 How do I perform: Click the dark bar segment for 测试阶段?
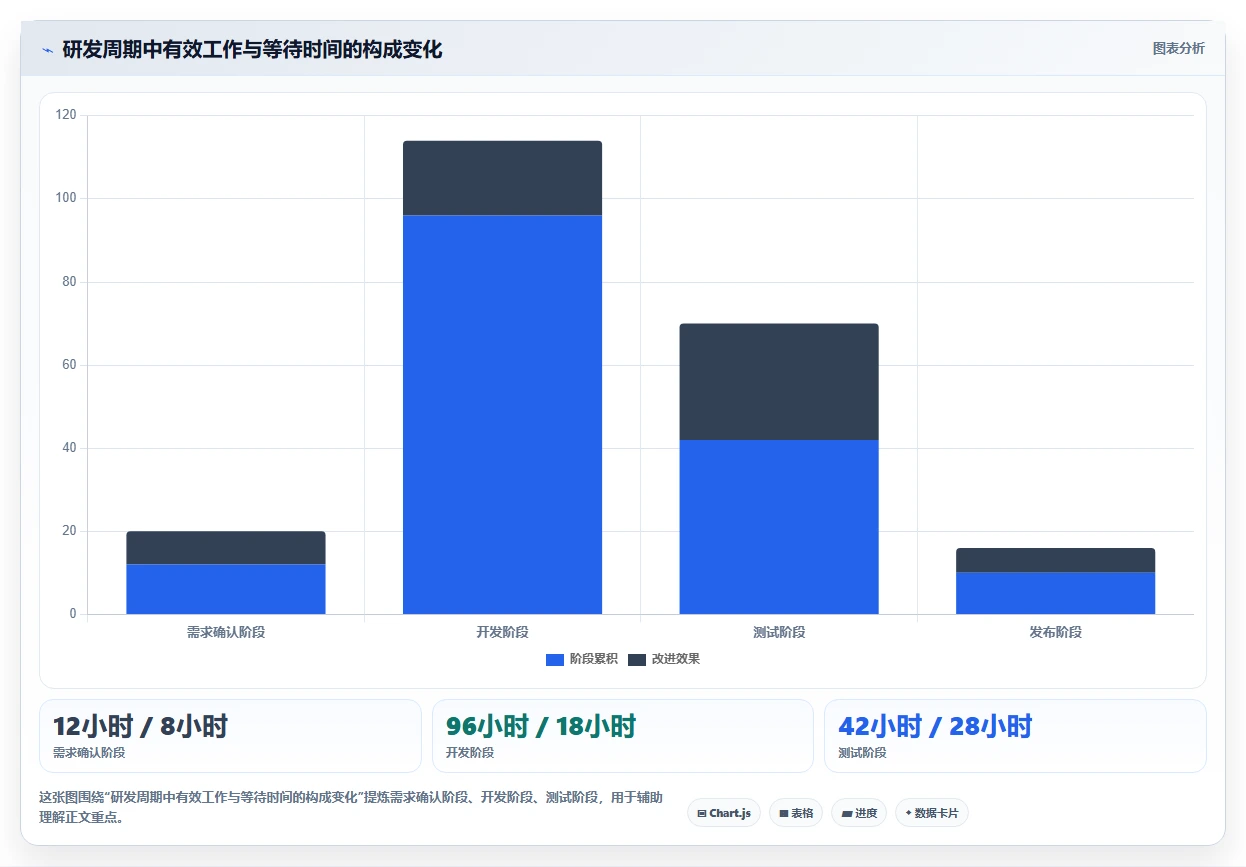click(779, 382)
